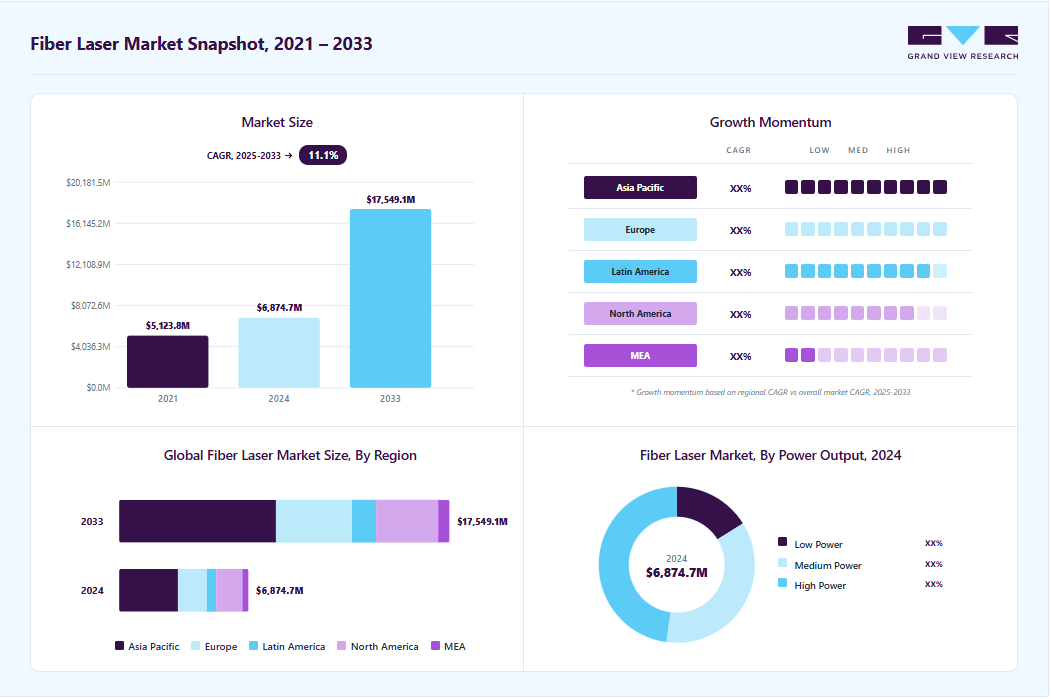The image size is (1051, 699).
Task: Click the Medium Power legend label
Action: coord(828,566)
